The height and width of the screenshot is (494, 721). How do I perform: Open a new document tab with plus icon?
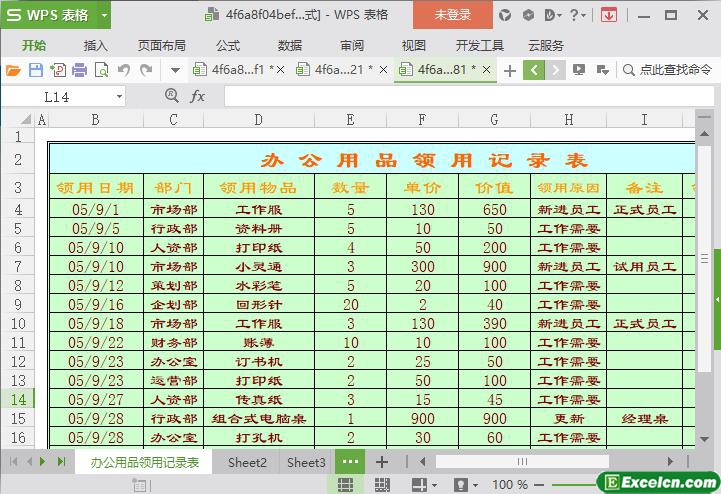click(510, 70)
